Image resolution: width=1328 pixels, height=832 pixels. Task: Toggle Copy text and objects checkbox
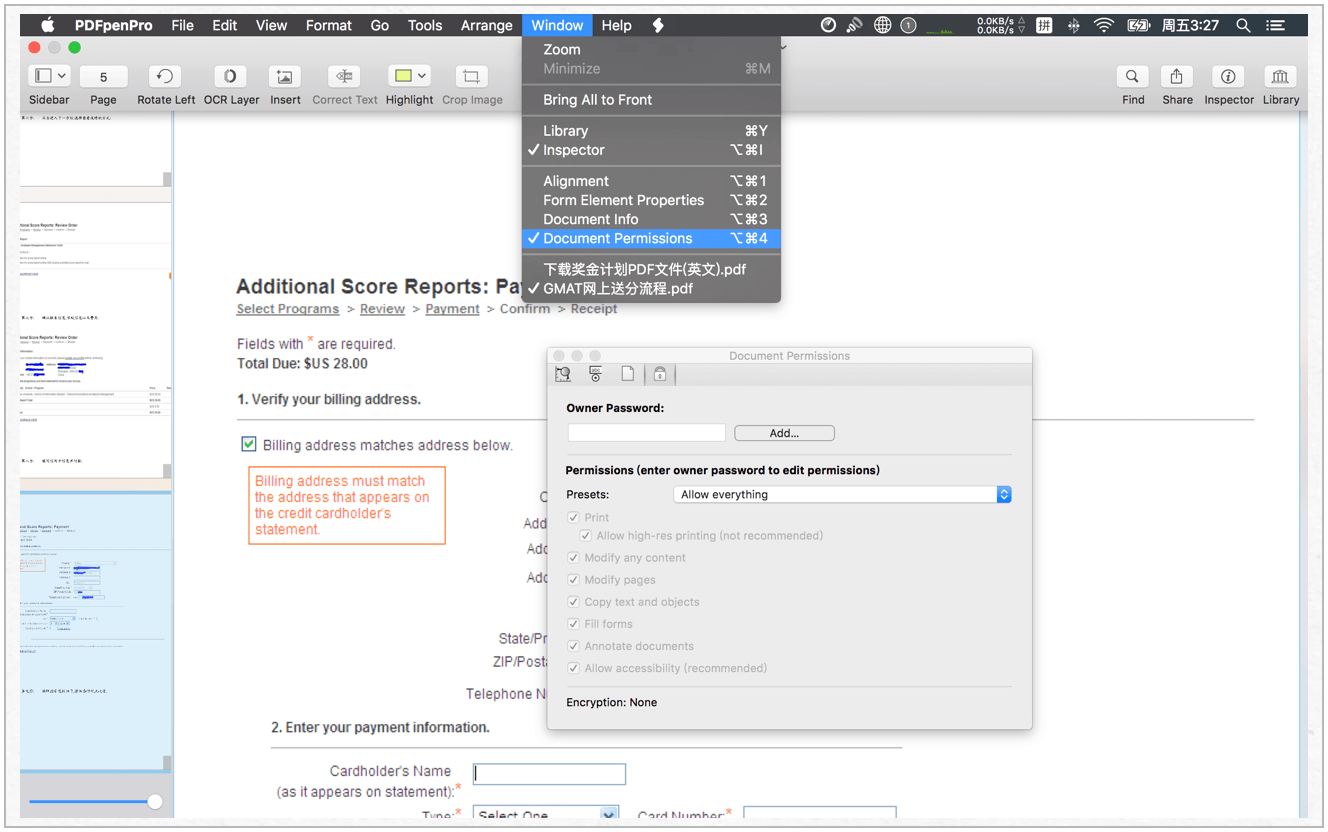573,602
